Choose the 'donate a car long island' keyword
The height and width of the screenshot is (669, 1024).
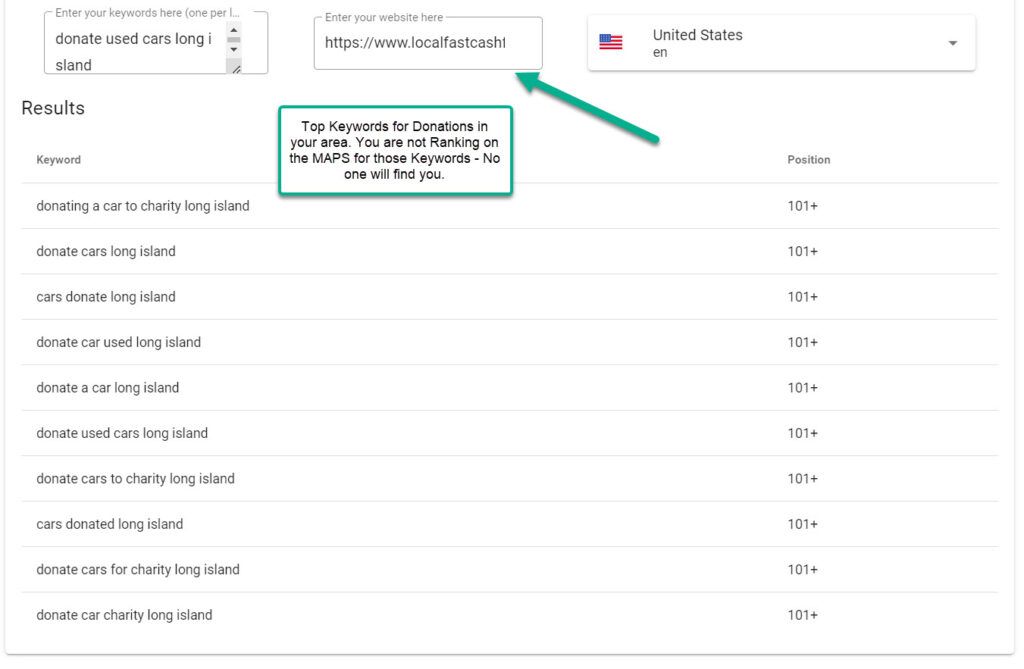(x=108, y=388)
